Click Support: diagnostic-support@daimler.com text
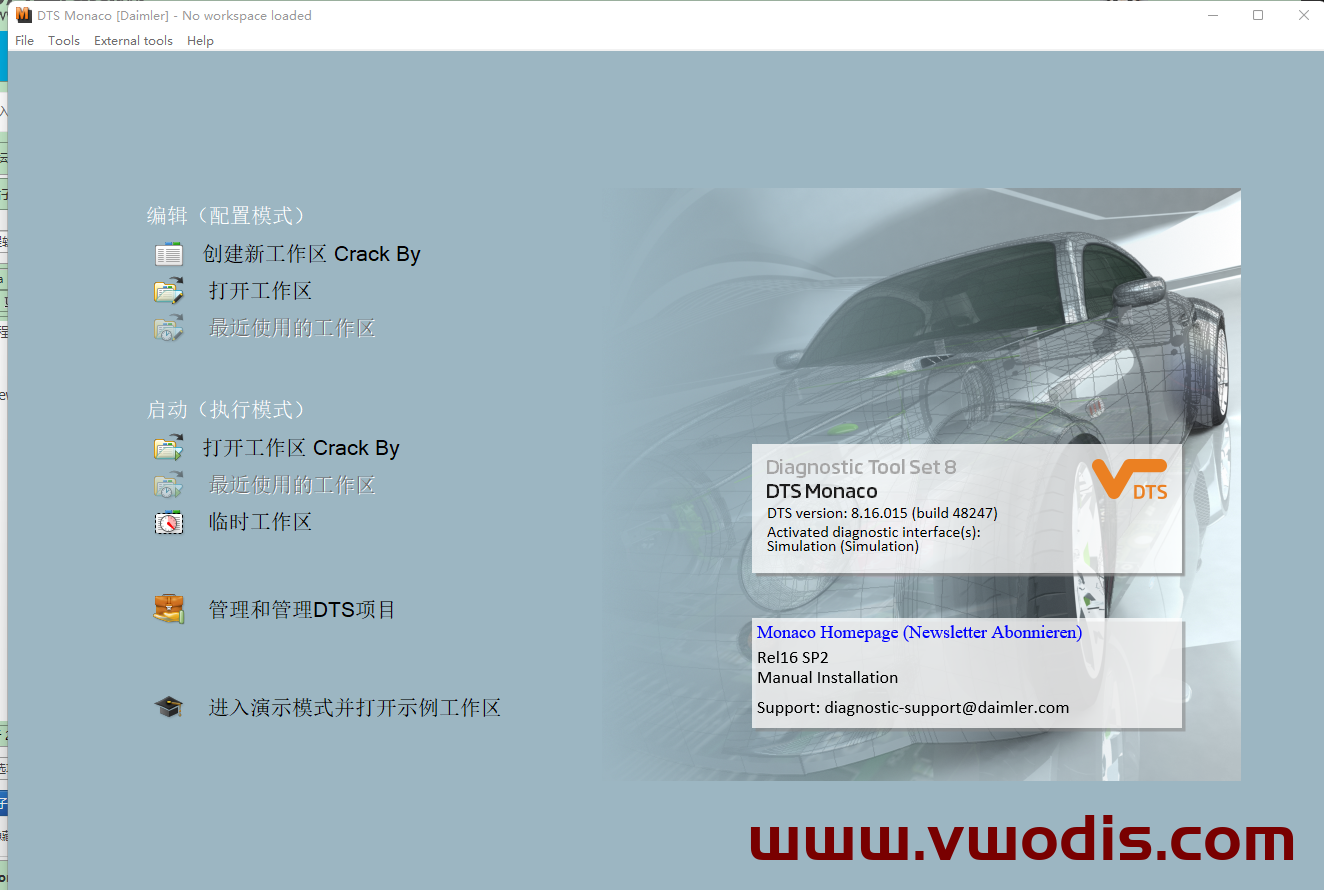Image resolution: width=1324 pixels, height=890 pixels. coord(913,707)
